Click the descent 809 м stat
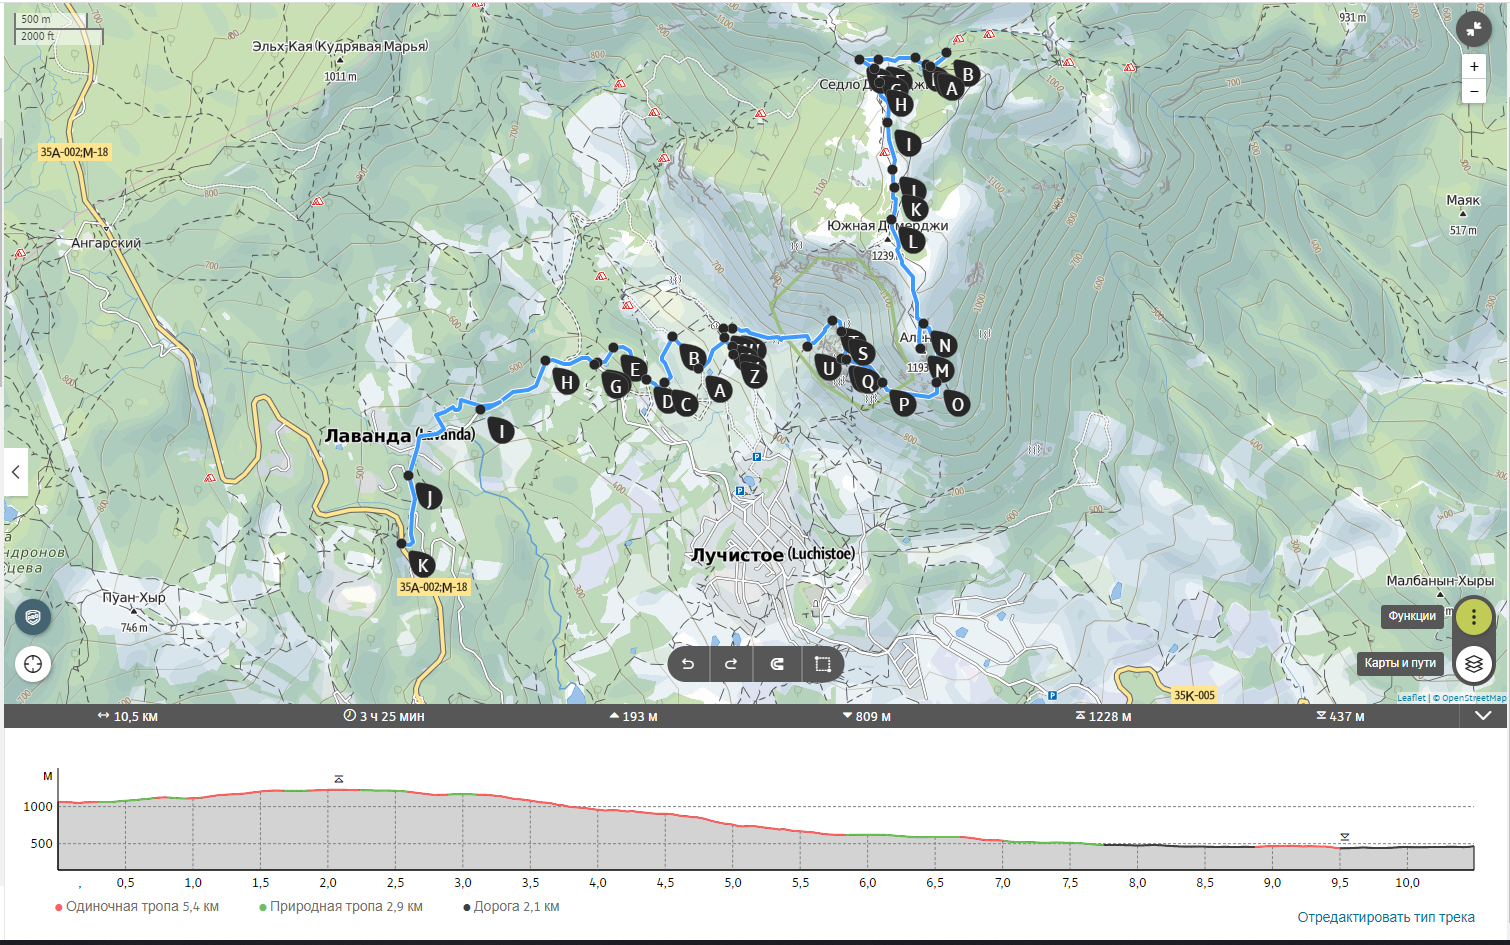 click(866, 716)
